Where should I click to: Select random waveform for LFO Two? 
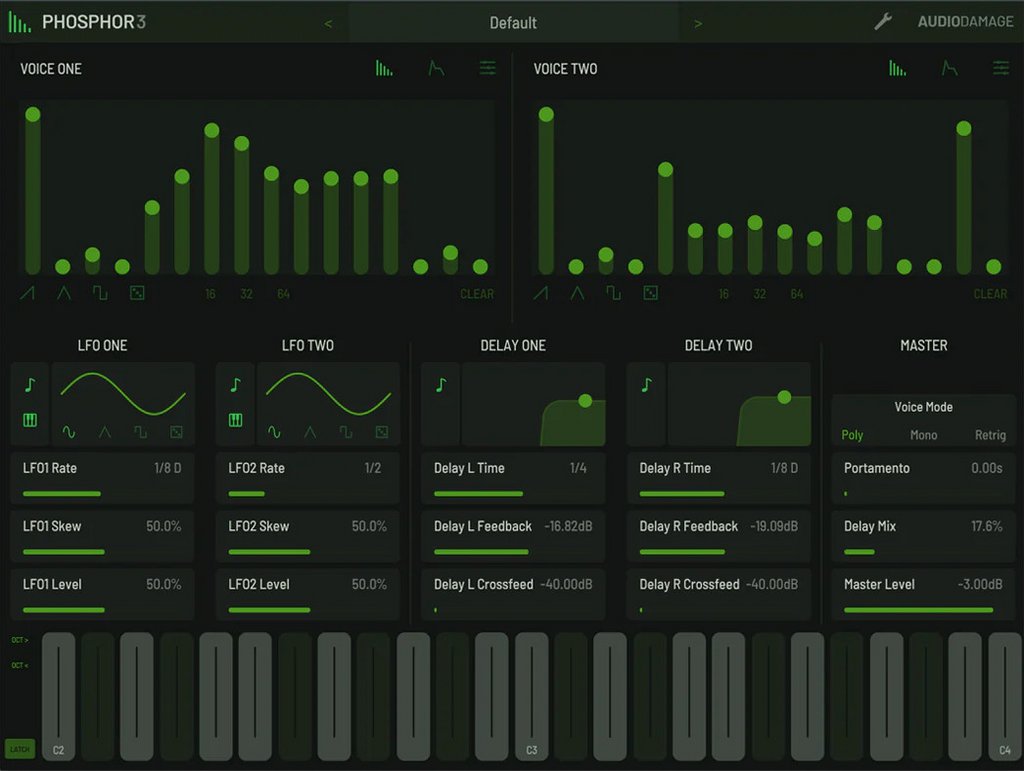click(382, 432)
